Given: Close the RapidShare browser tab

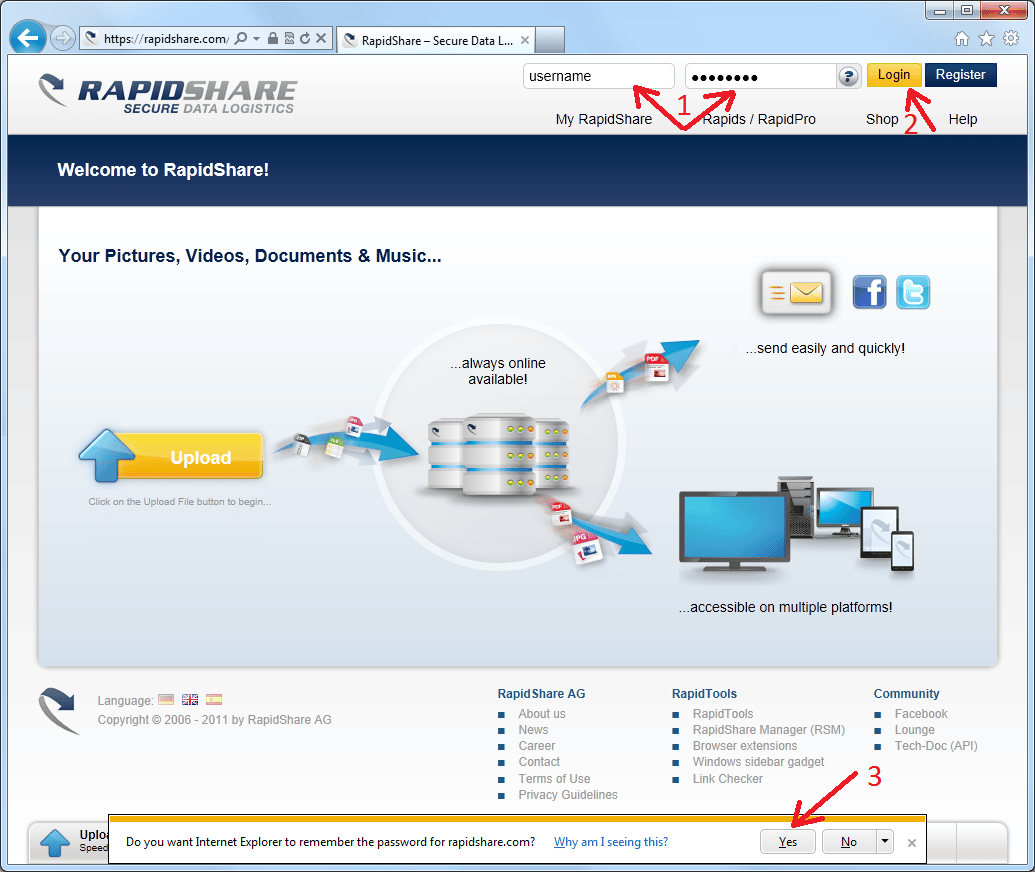Looking at the screenshot, I should 525,40.
